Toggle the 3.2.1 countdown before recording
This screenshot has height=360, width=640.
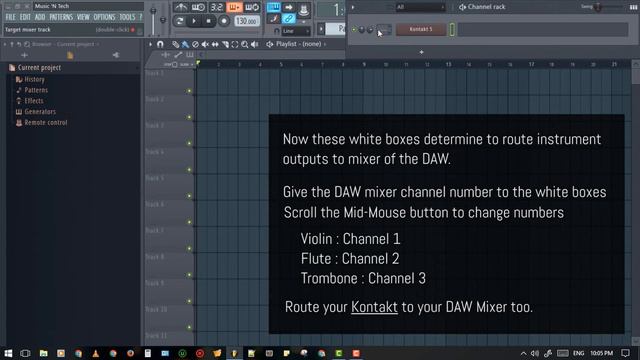[x=216, y=7]
